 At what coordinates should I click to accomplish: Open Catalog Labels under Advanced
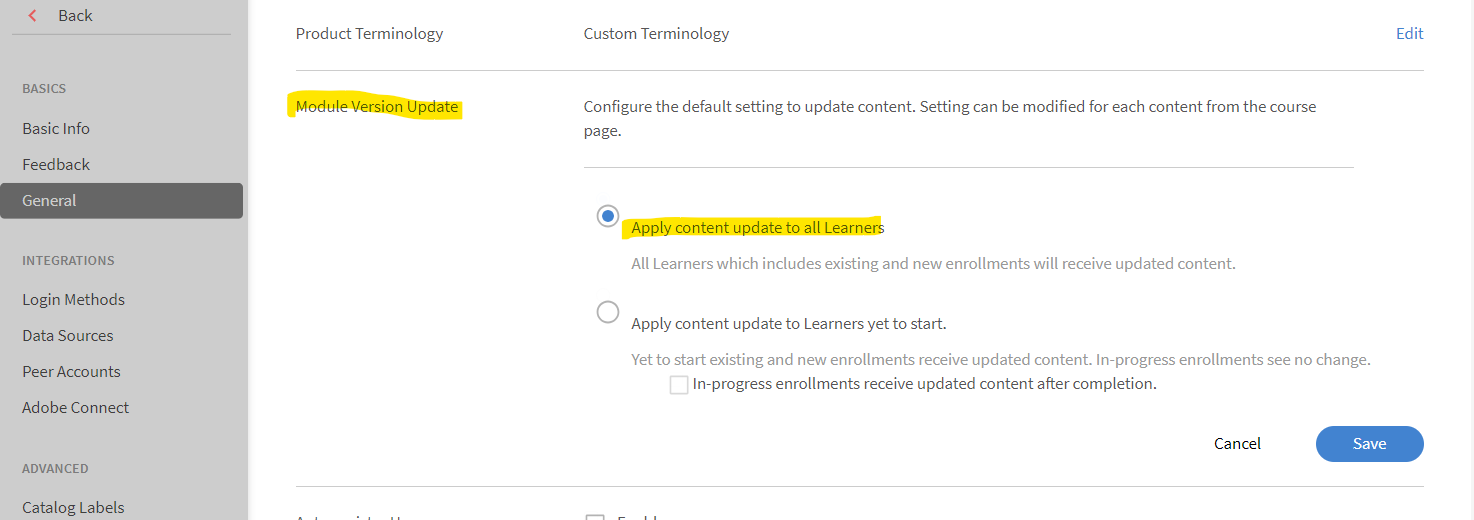pos(73,508)
